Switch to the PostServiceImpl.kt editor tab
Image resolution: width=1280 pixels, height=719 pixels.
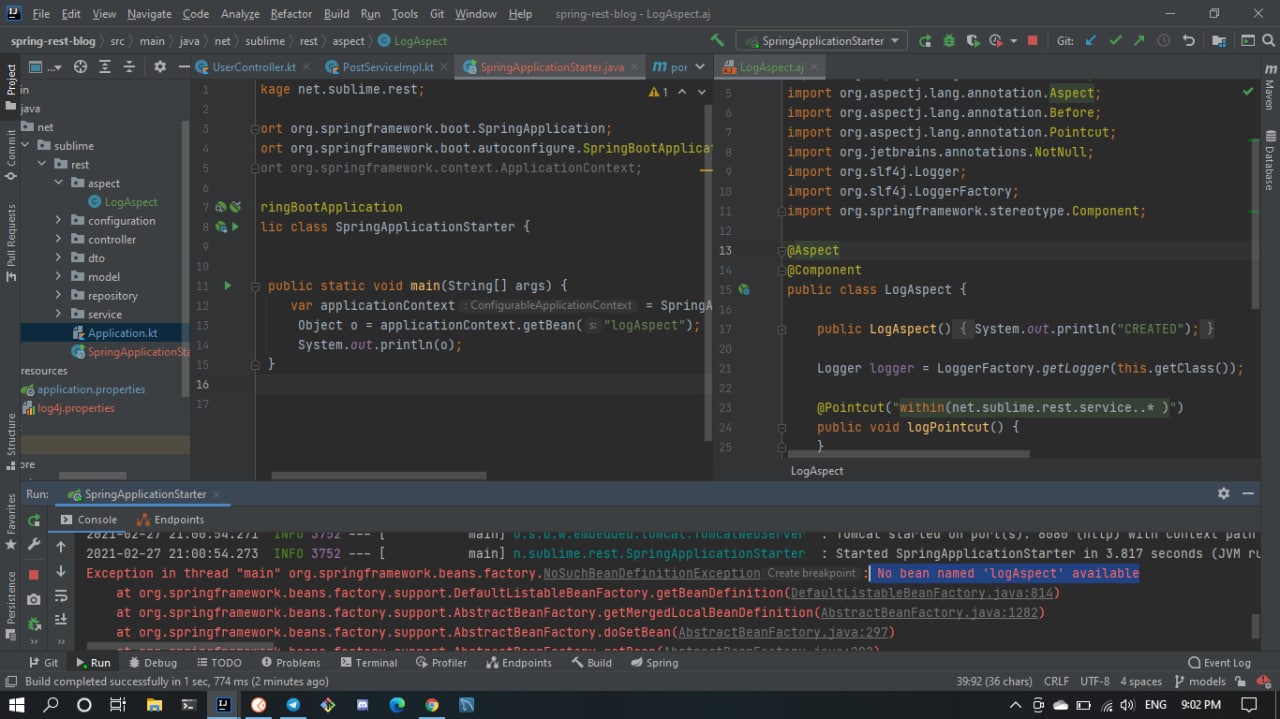click(x=387, y=67)
